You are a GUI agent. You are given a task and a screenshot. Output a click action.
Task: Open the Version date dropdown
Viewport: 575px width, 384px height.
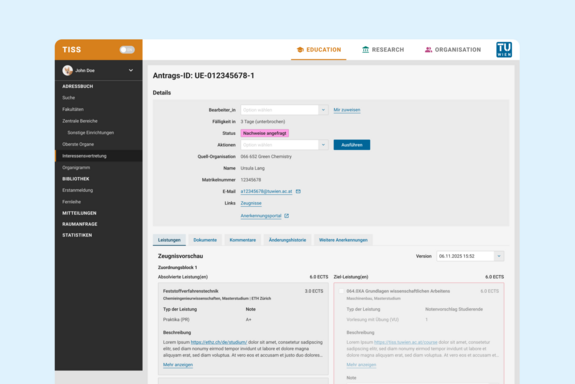(470, 256)
